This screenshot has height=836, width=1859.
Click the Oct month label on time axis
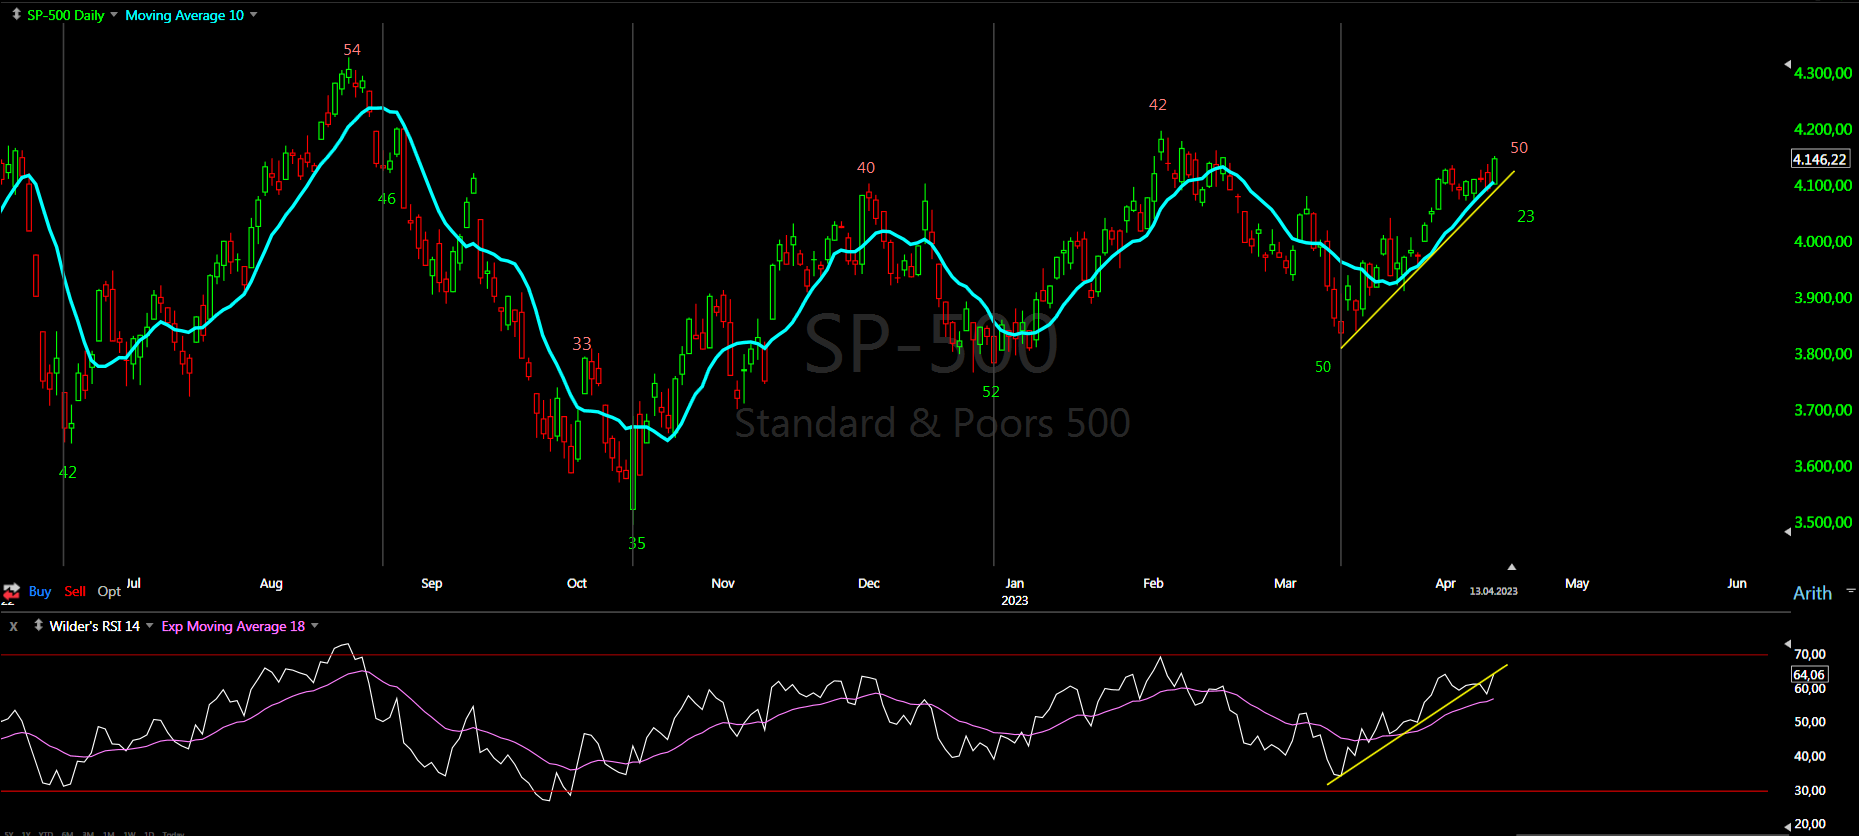(577, 583)
